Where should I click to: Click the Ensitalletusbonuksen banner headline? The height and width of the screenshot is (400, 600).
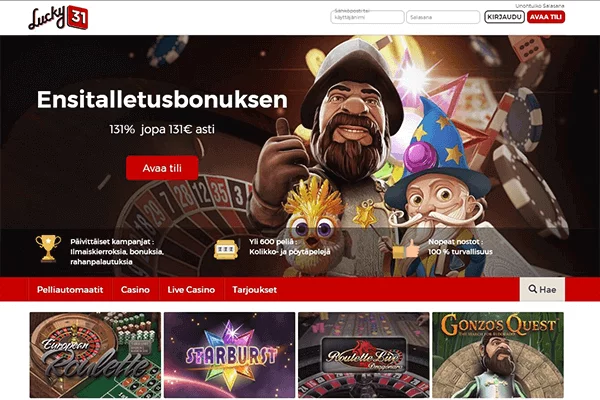click(x=162, y=100)
